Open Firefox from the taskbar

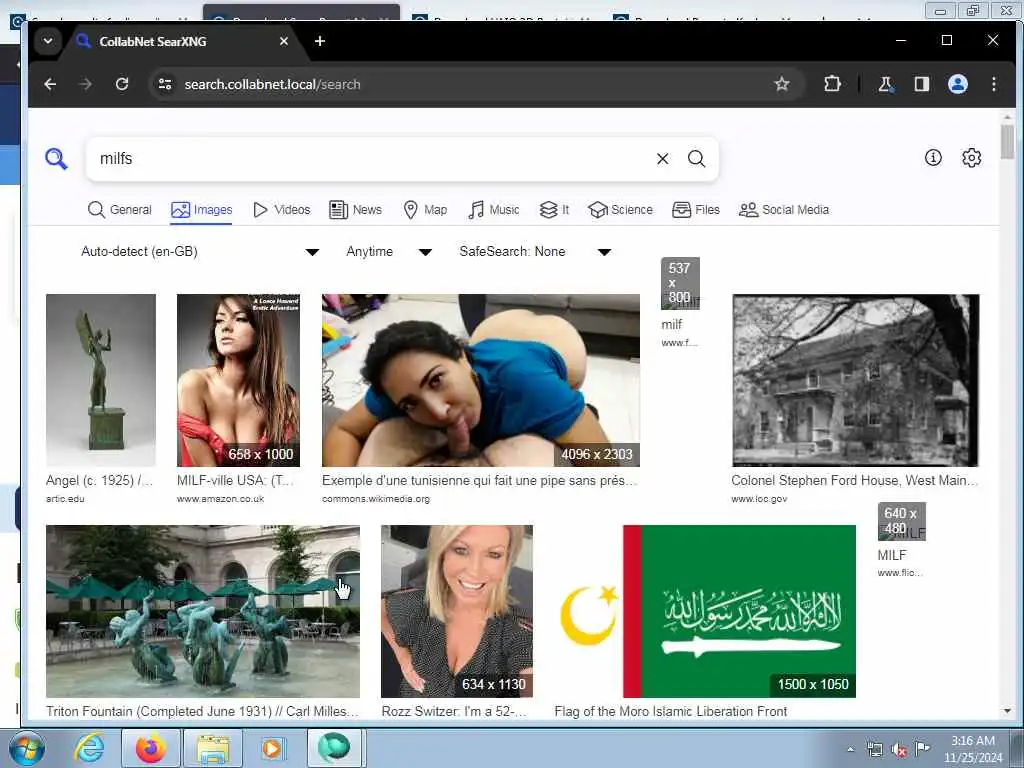coord(150,748)
